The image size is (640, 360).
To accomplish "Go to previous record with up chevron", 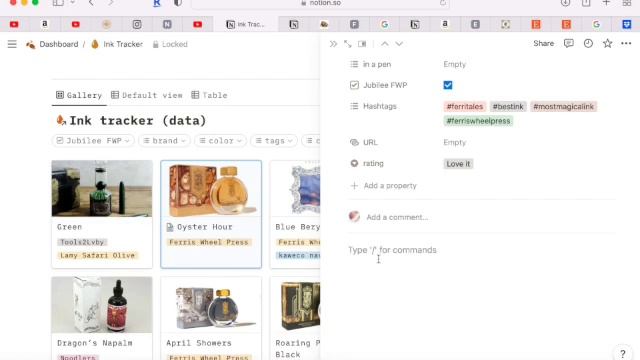I will [x=385, y=44].
